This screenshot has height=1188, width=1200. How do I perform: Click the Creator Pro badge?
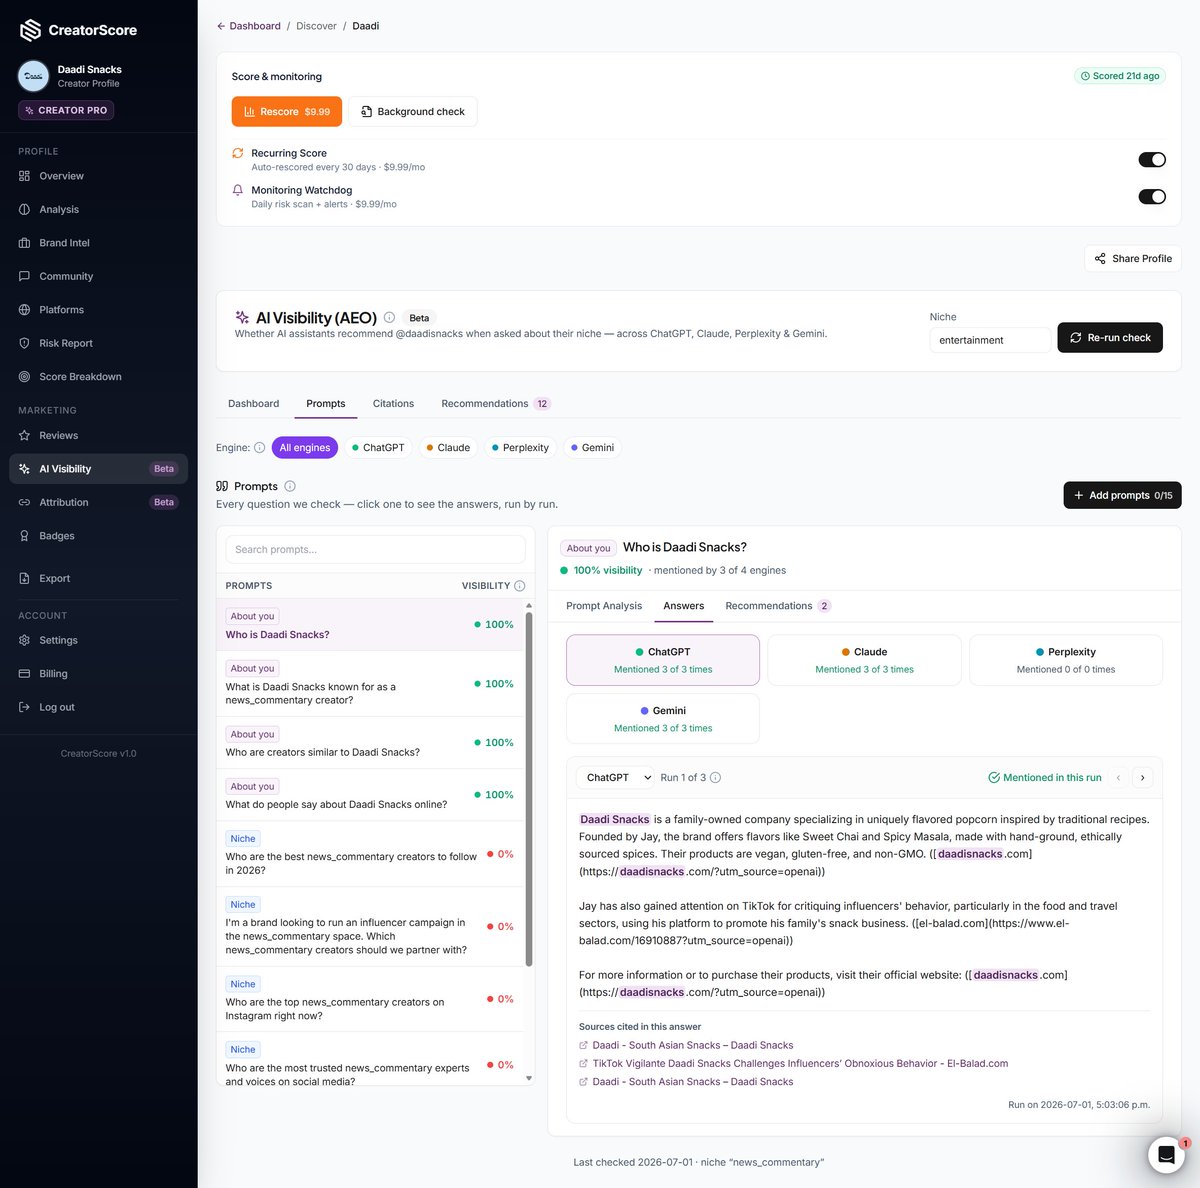[x=66, y=110]
